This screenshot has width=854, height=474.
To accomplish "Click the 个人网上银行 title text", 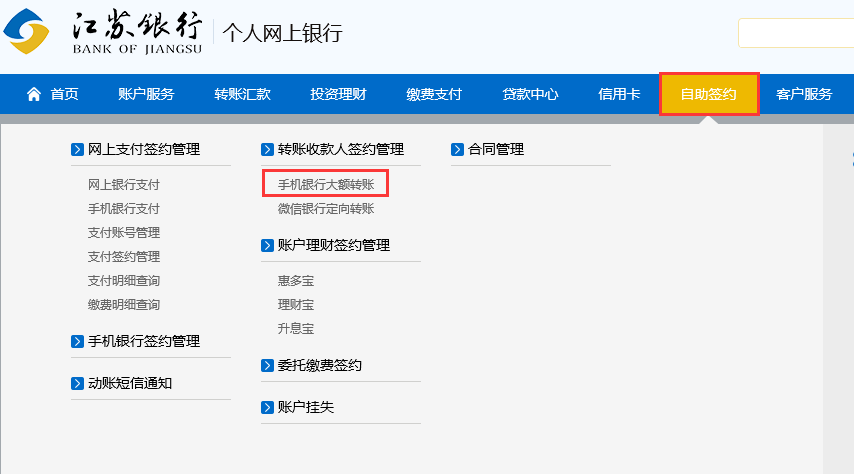I will (x=282, y=33).
